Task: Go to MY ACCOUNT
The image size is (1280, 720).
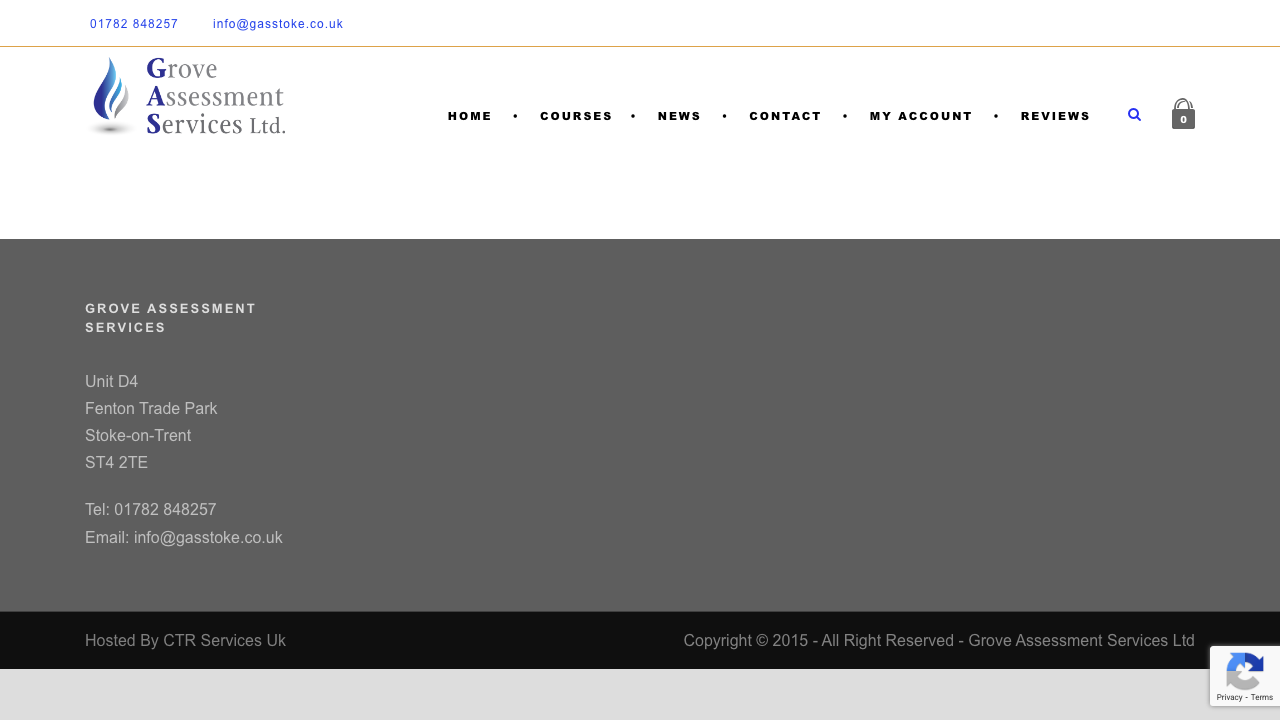Action: [x=920, y=116]
